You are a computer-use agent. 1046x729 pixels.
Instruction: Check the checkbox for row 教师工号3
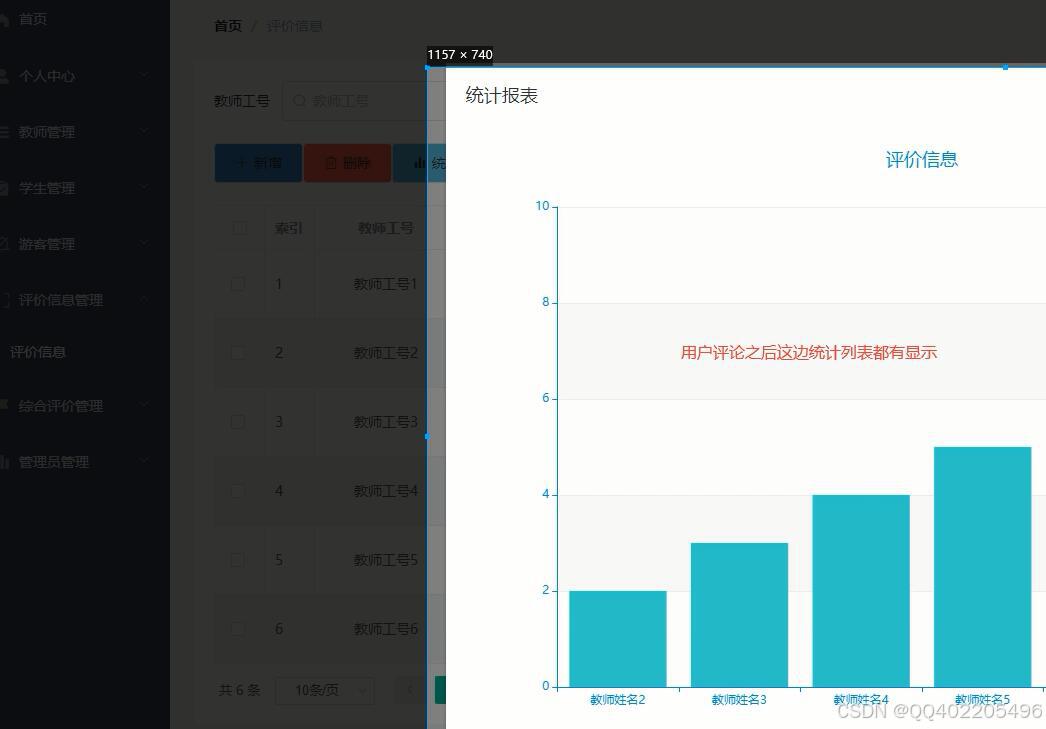tap(239, 421)
